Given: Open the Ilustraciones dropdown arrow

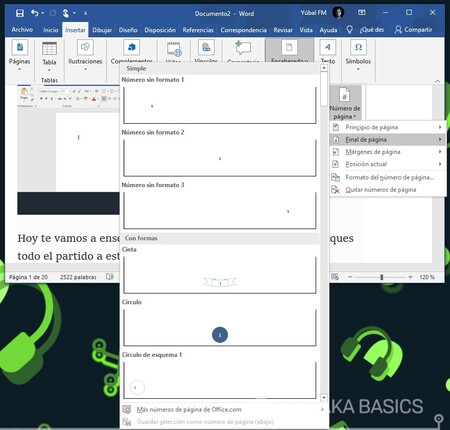Looking at the screenshot, I should [85, 69].
